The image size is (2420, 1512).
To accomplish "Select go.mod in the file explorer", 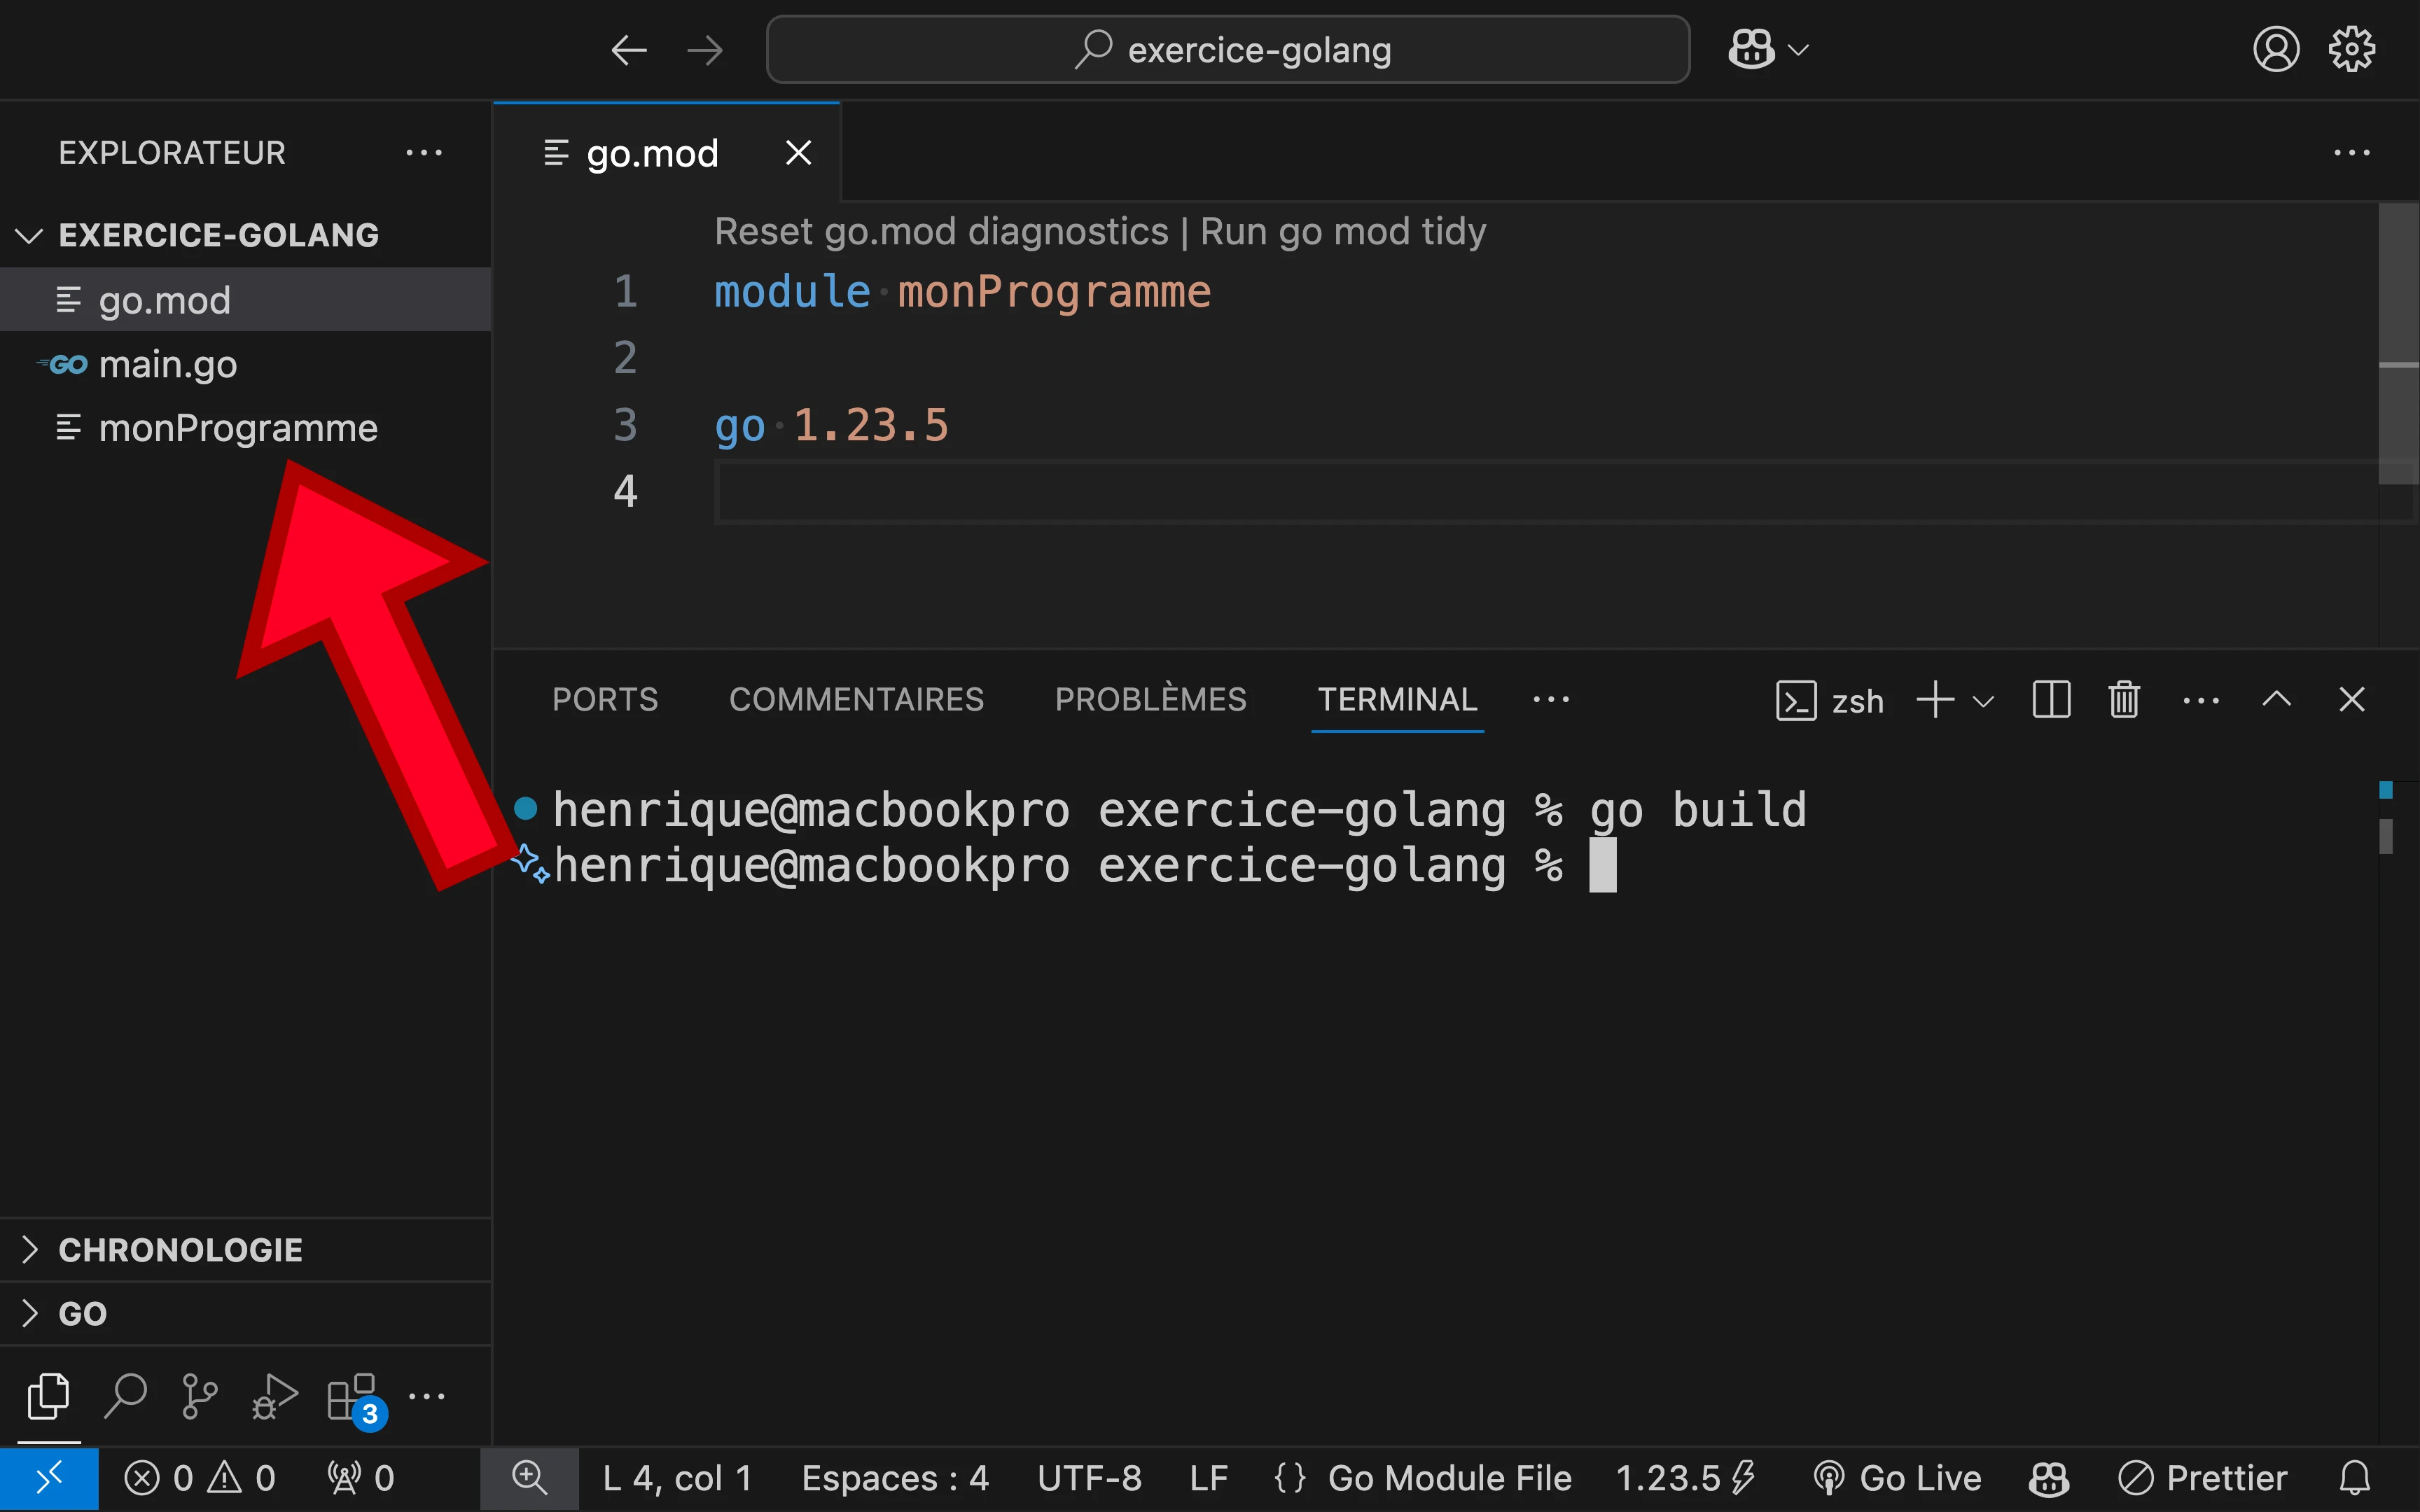I will pos(245,299).
